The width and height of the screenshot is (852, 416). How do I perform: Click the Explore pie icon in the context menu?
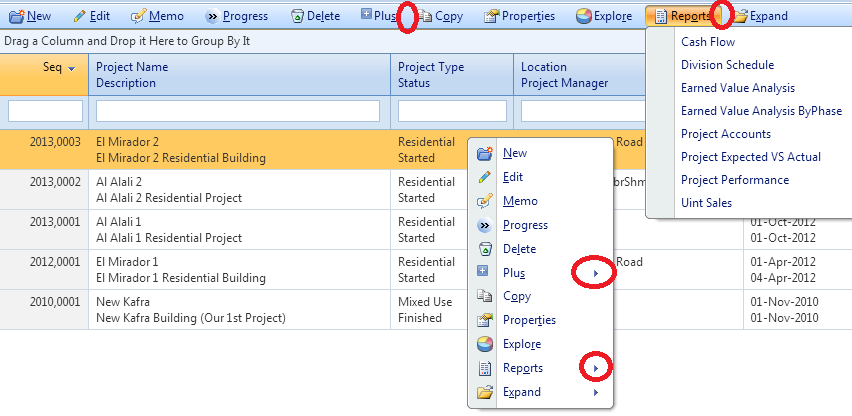[485, 344]
